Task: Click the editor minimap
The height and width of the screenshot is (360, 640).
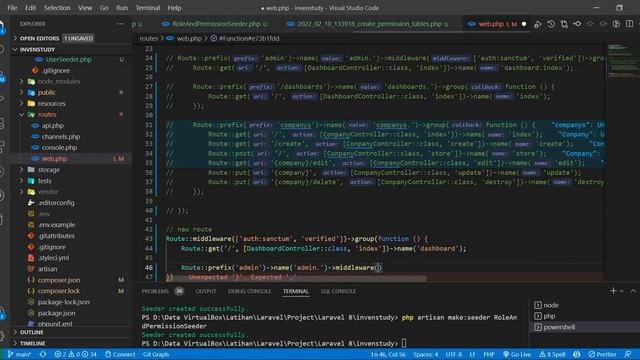Action: [623, 61]
